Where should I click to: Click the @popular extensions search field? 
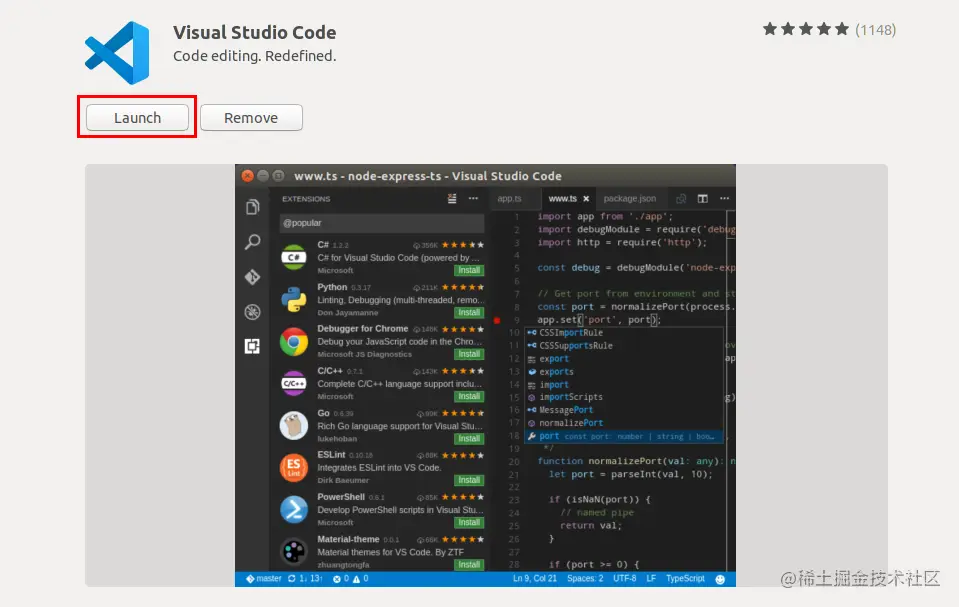382,223
